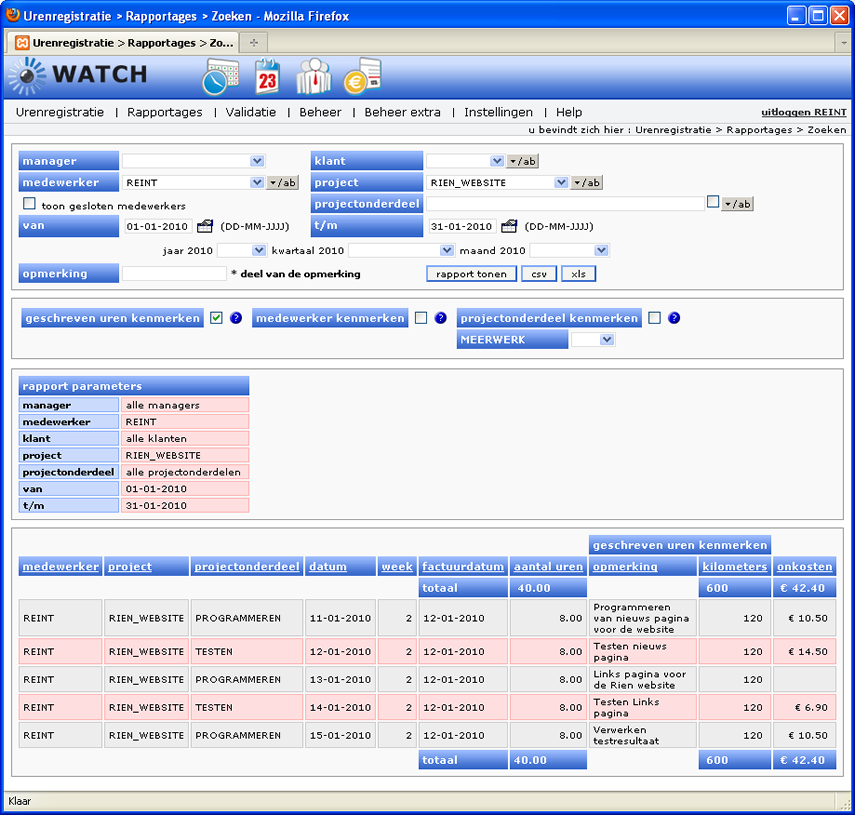The height and width of the screenshot is (815, 855).
Task: Open the tab list arrow in the tab bar
Action: tap(844, 43)
